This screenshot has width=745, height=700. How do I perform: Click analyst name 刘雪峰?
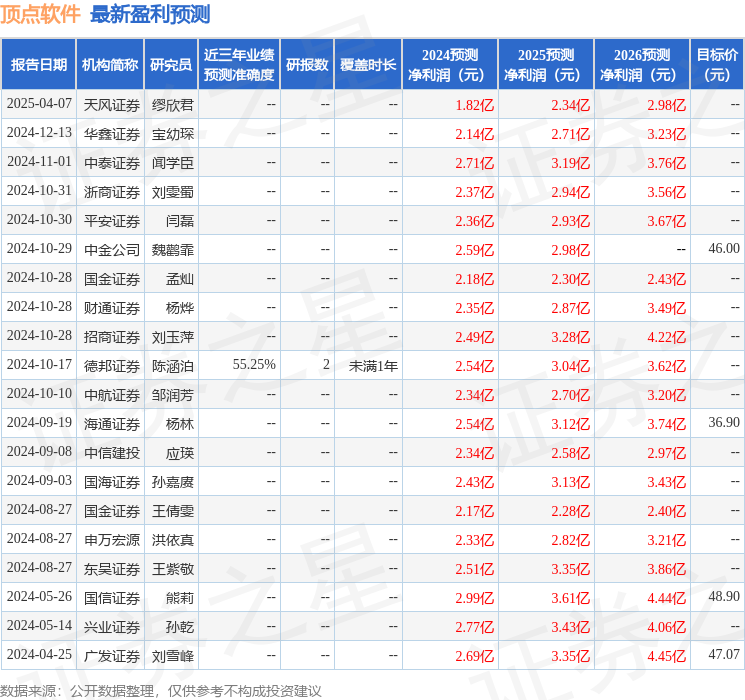172,655
